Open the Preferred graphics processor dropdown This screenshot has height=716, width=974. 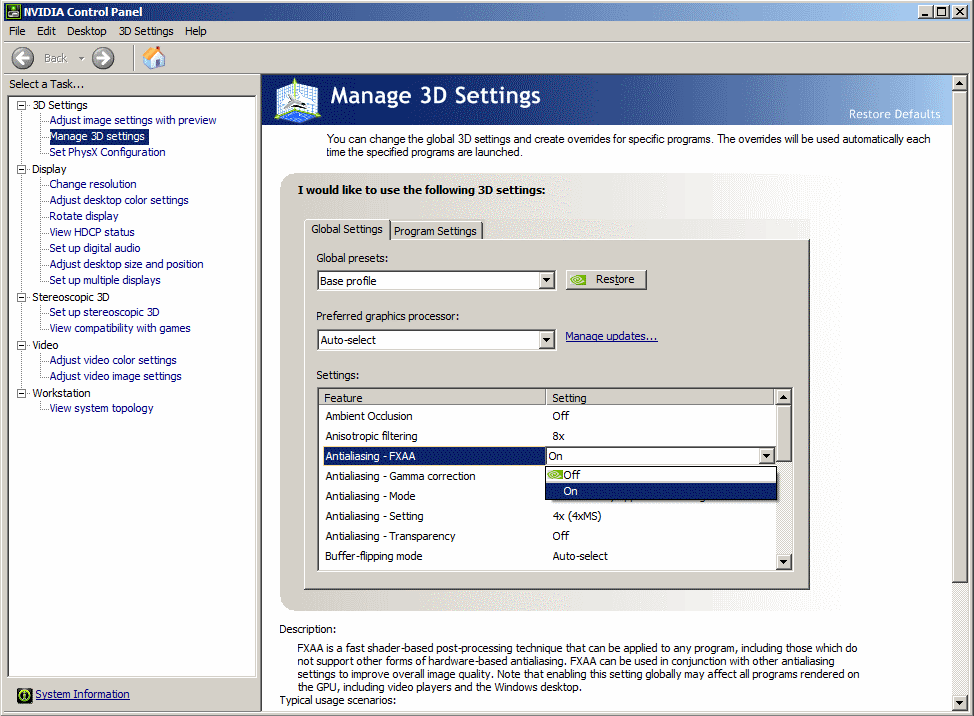pos(436,340)
